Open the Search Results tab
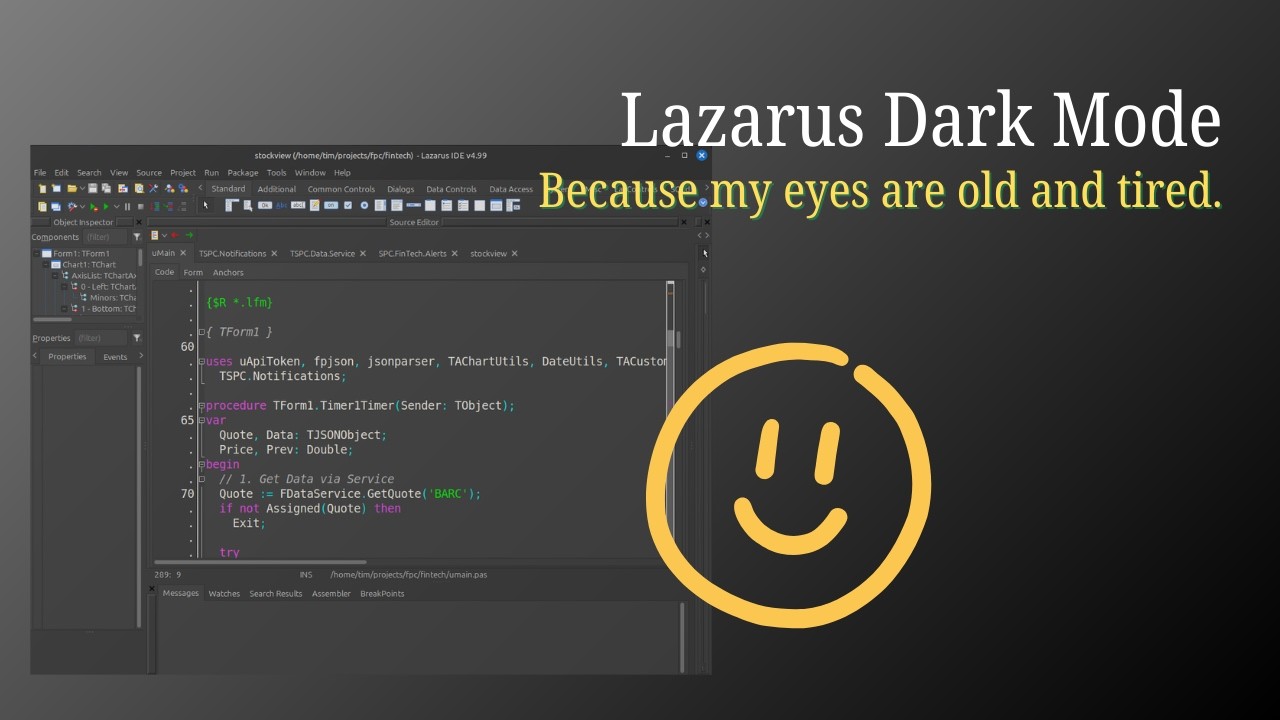1280x720 pixels. tap(276, 594)
